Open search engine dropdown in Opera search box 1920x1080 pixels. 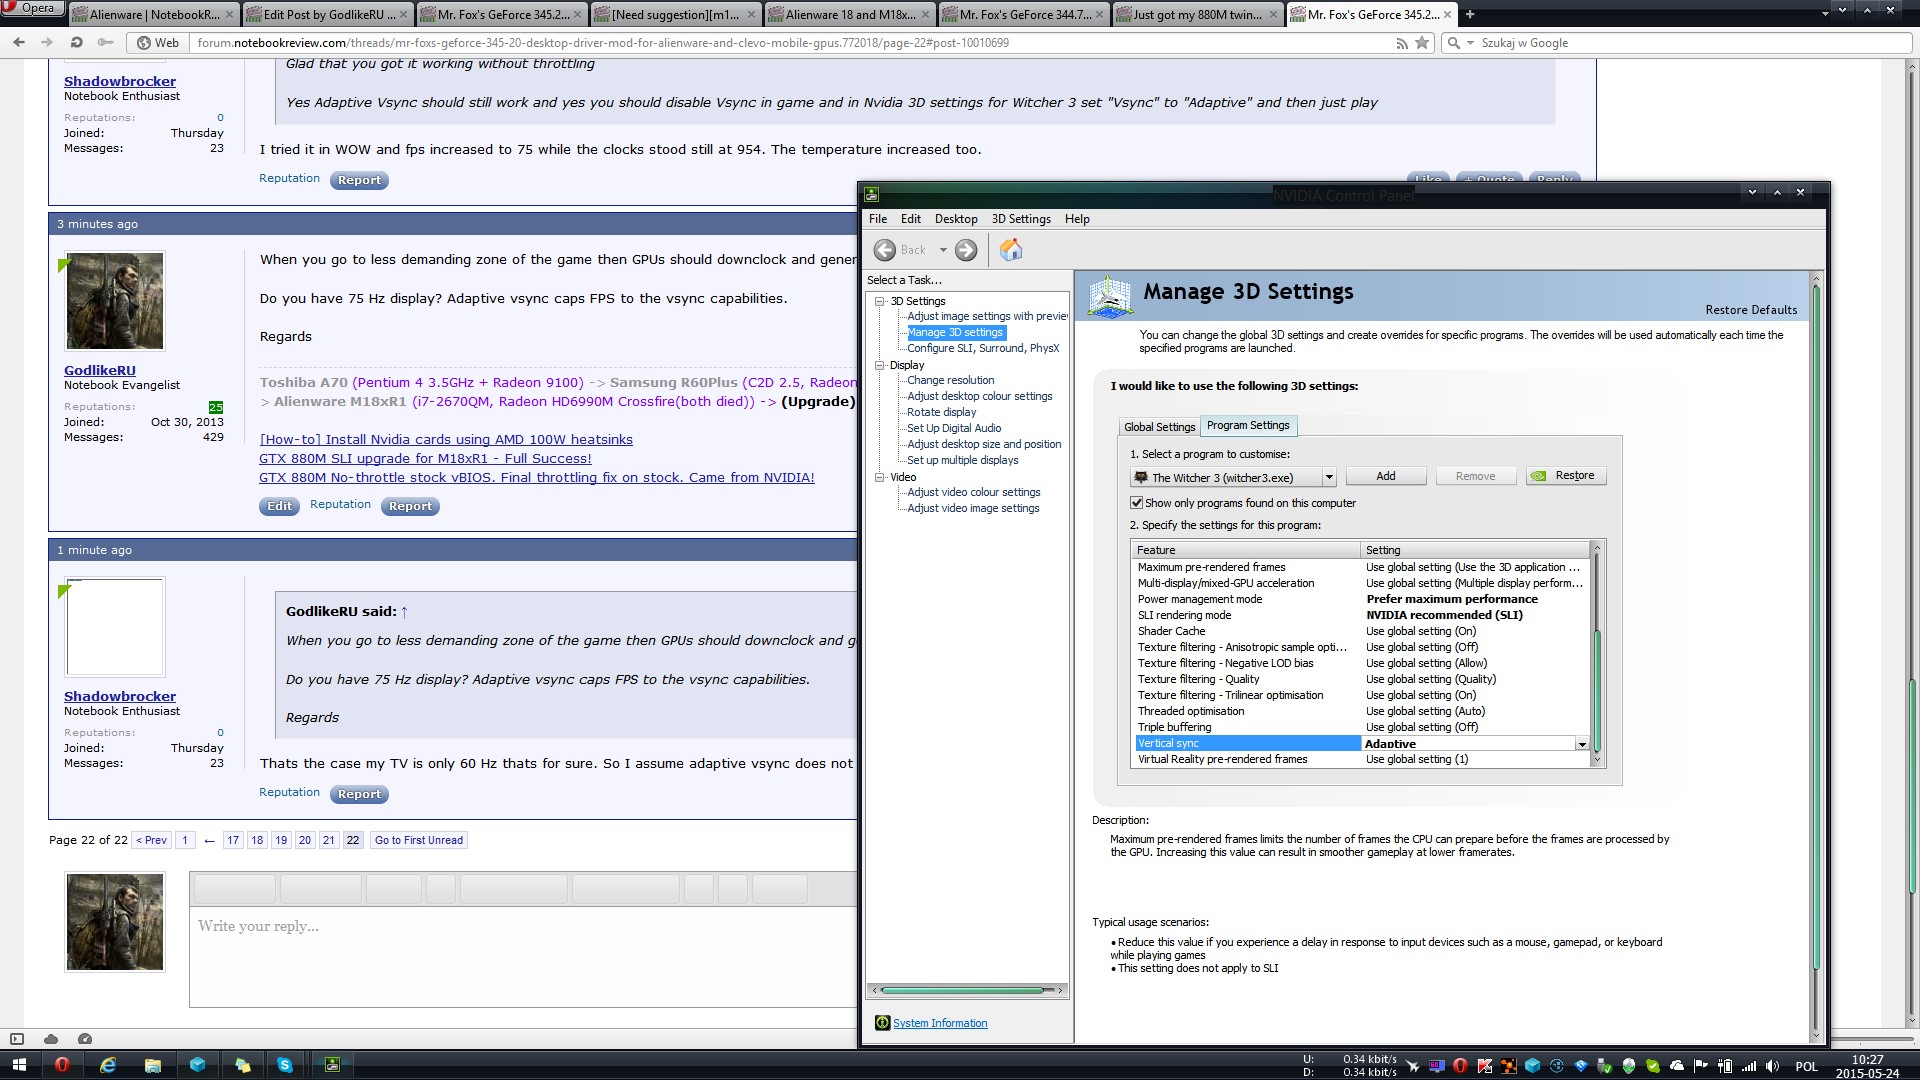[1471, 43]
